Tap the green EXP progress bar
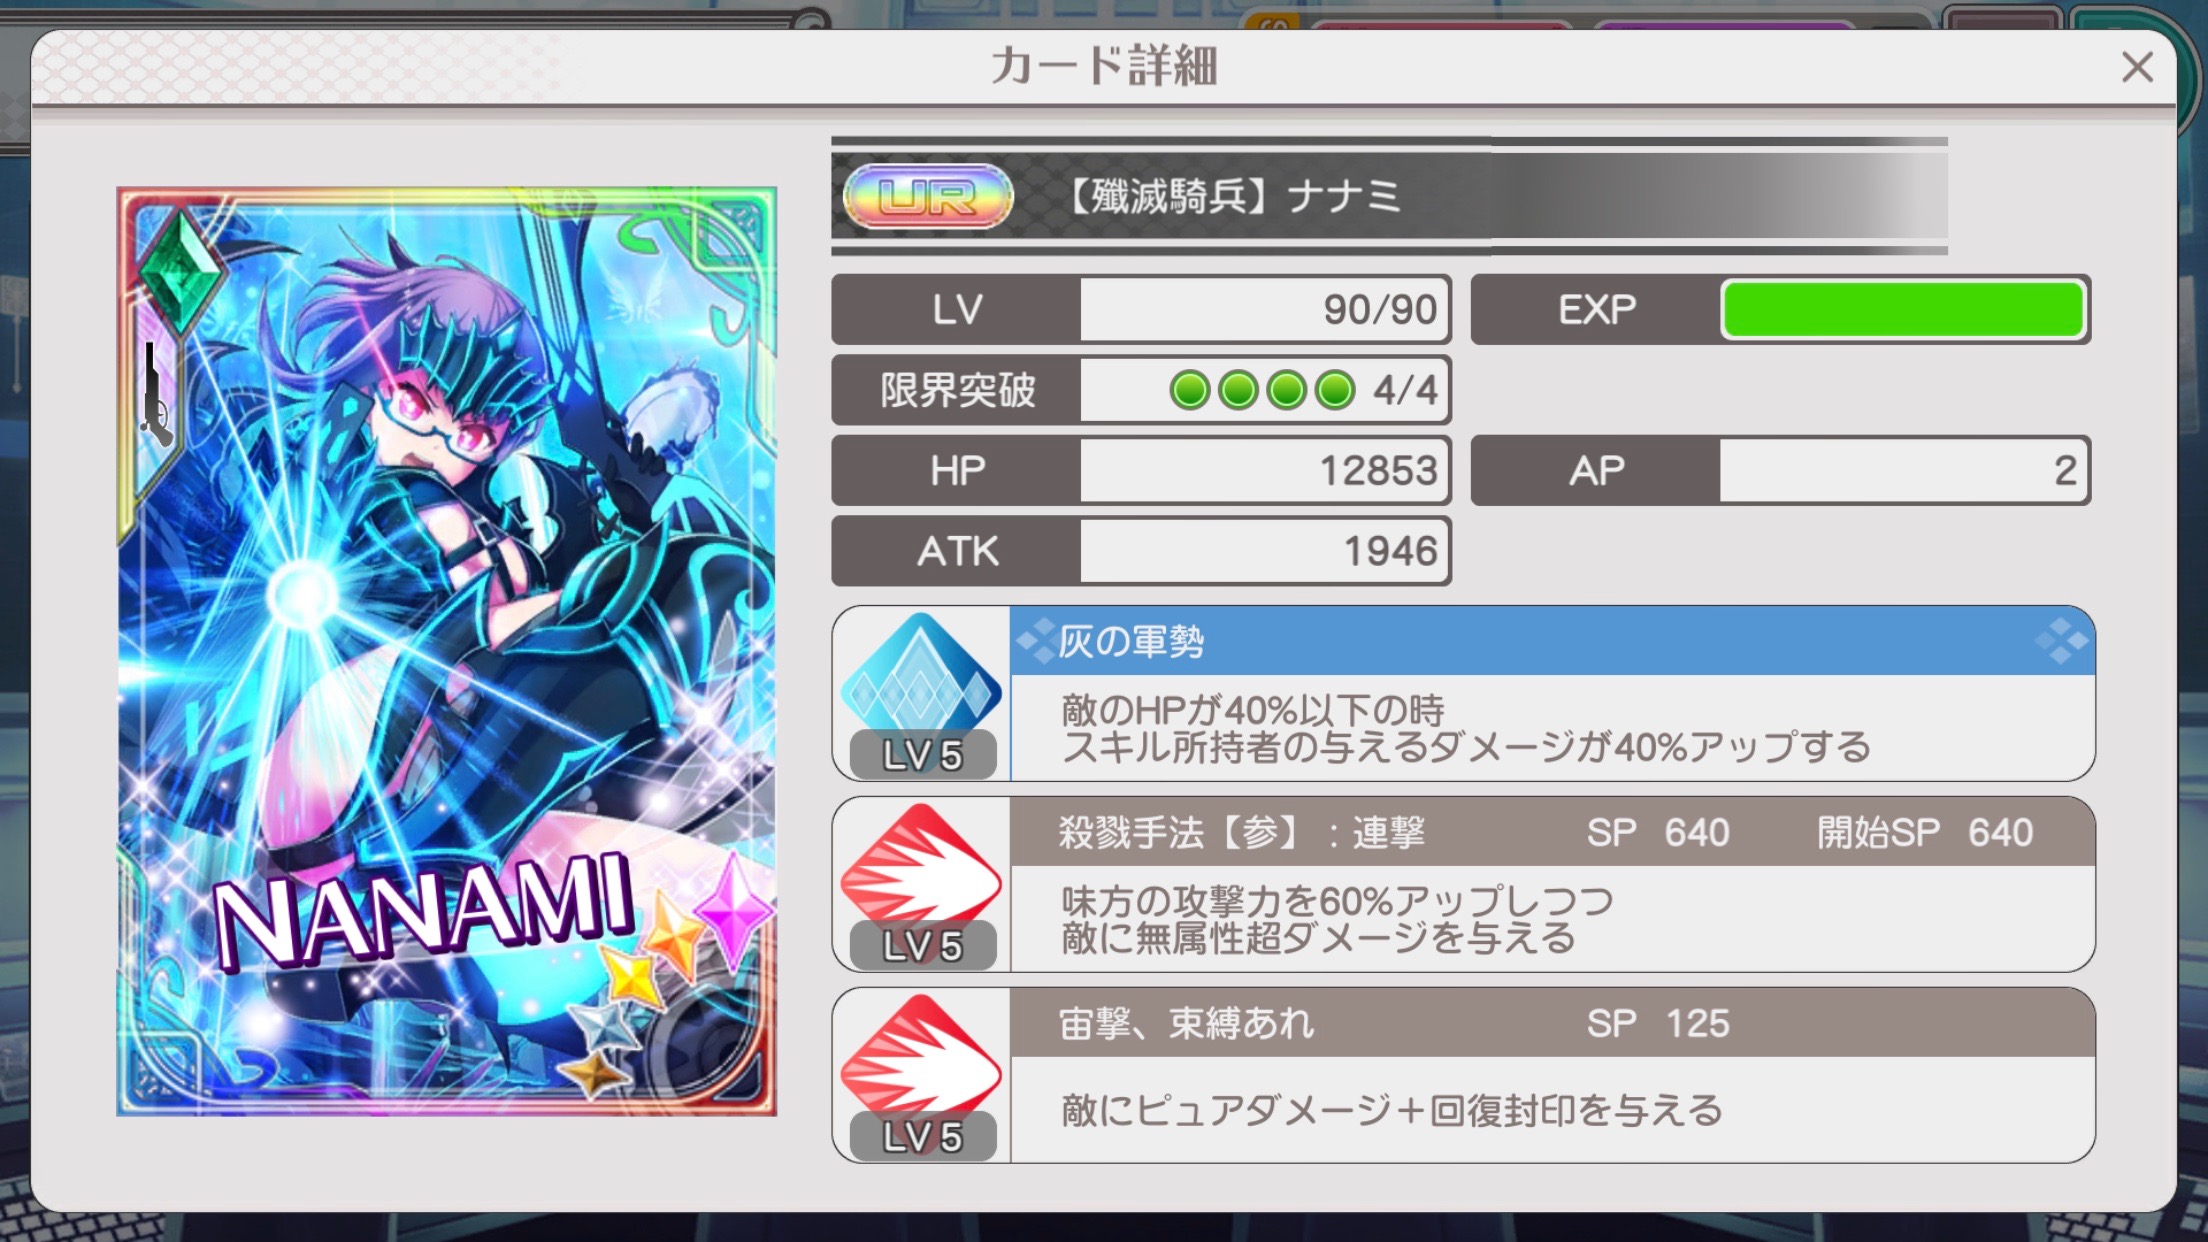The width and height of the screenshot is (2208, 1242). point(1902,310)
